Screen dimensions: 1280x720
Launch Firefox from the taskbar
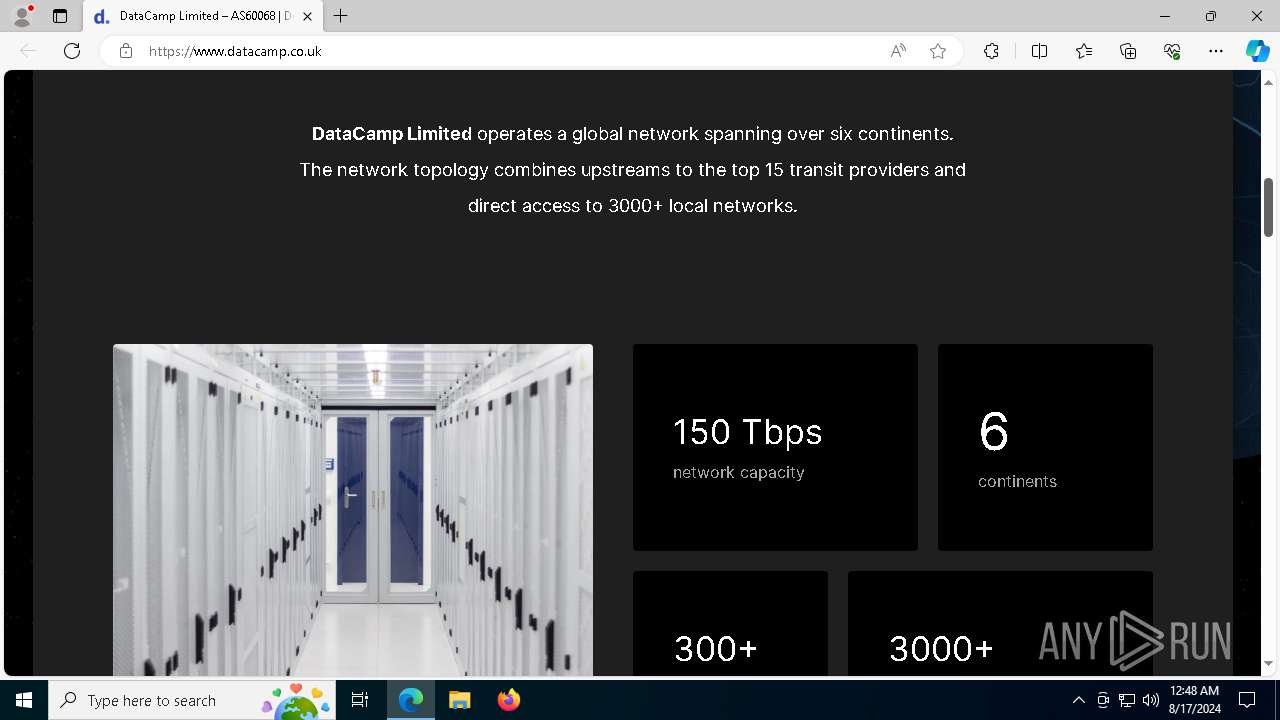click(x=509, y=700)
